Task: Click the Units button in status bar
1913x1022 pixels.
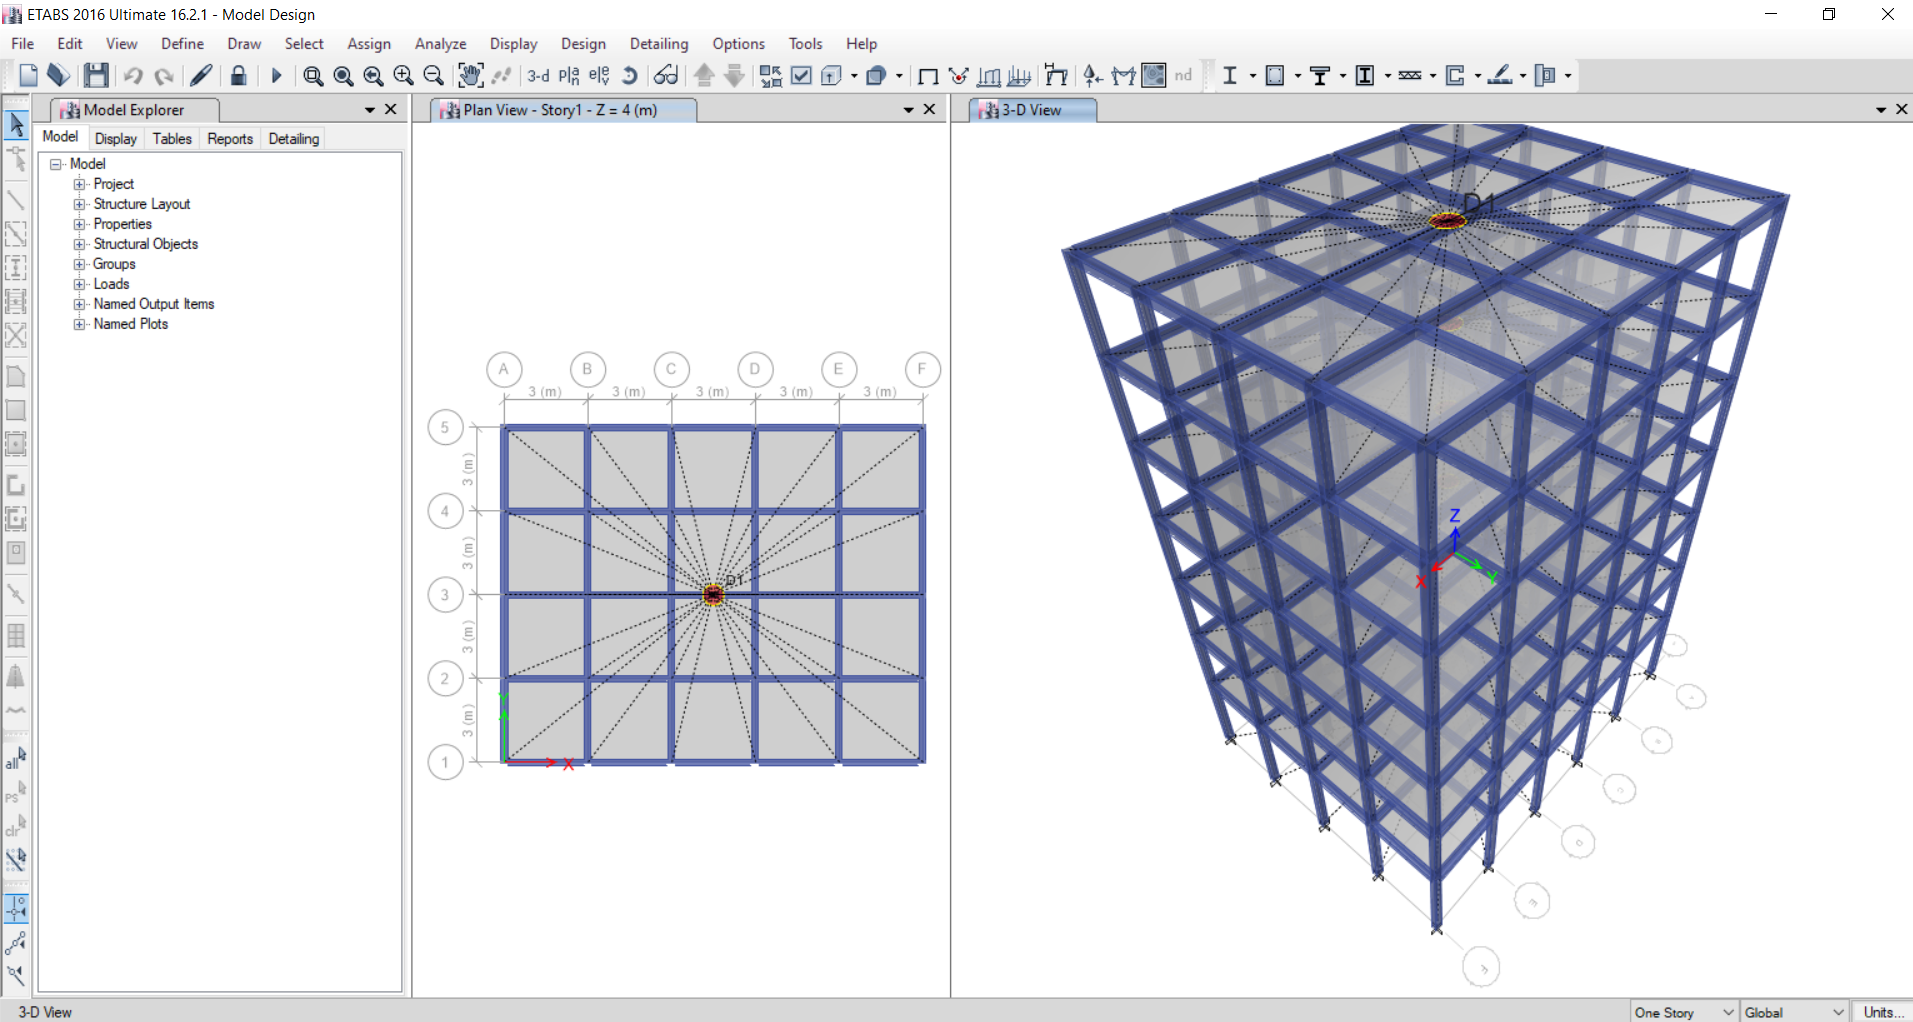Action: point(1884,1011)
